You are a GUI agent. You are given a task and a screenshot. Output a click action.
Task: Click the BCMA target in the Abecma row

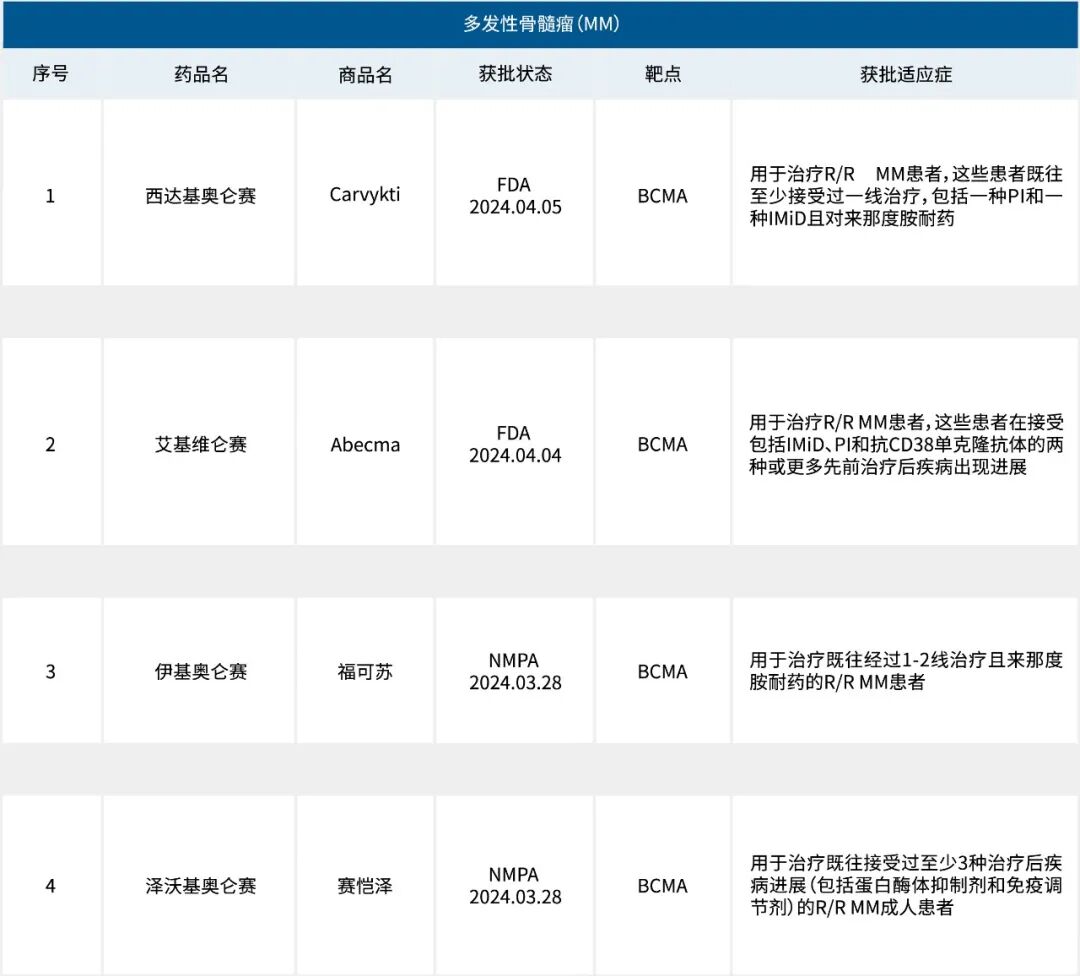tap(663, 445)
